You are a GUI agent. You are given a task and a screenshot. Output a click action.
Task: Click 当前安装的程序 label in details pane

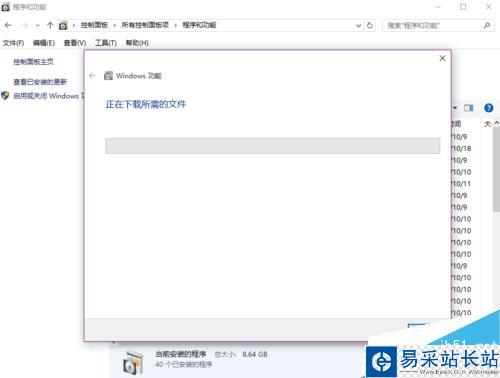(181, 354)
